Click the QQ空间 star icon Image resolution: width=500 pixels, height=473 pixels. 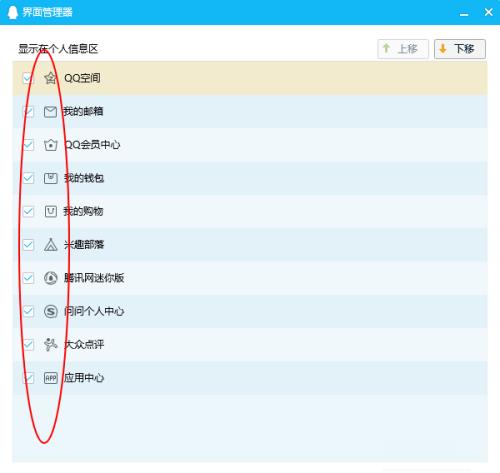(50, 78)
